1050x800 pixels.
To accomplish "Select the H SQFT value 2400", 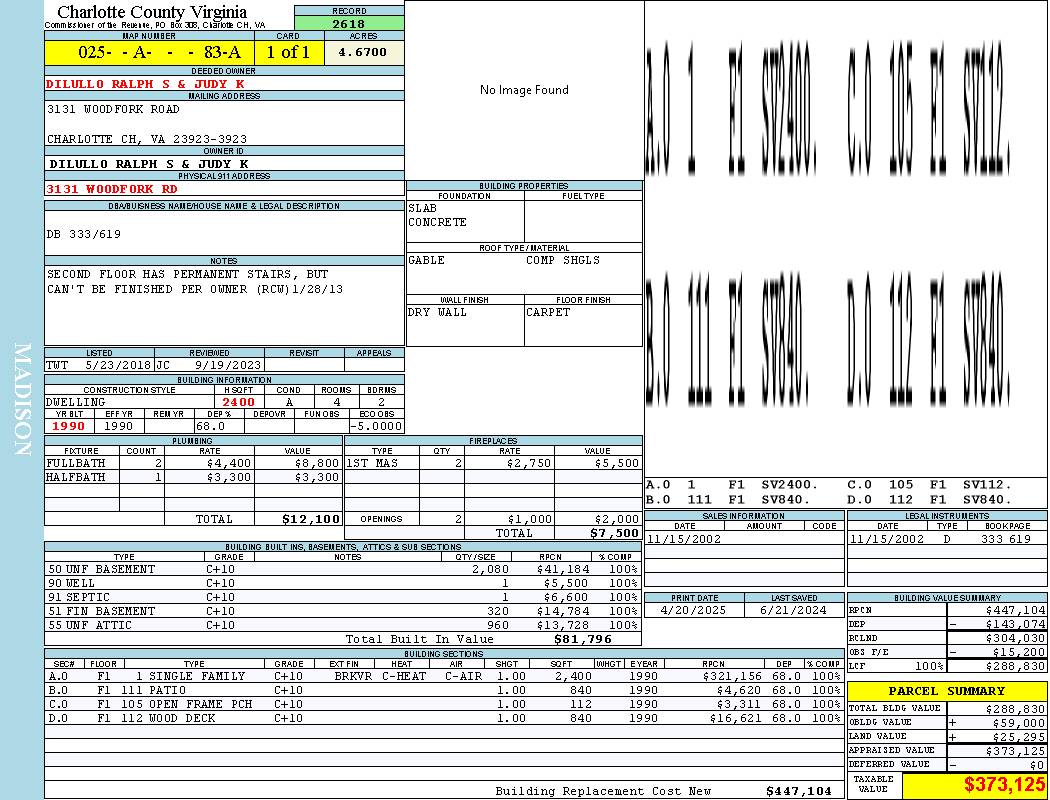I will pyautogui.click(x=238, y=402).
